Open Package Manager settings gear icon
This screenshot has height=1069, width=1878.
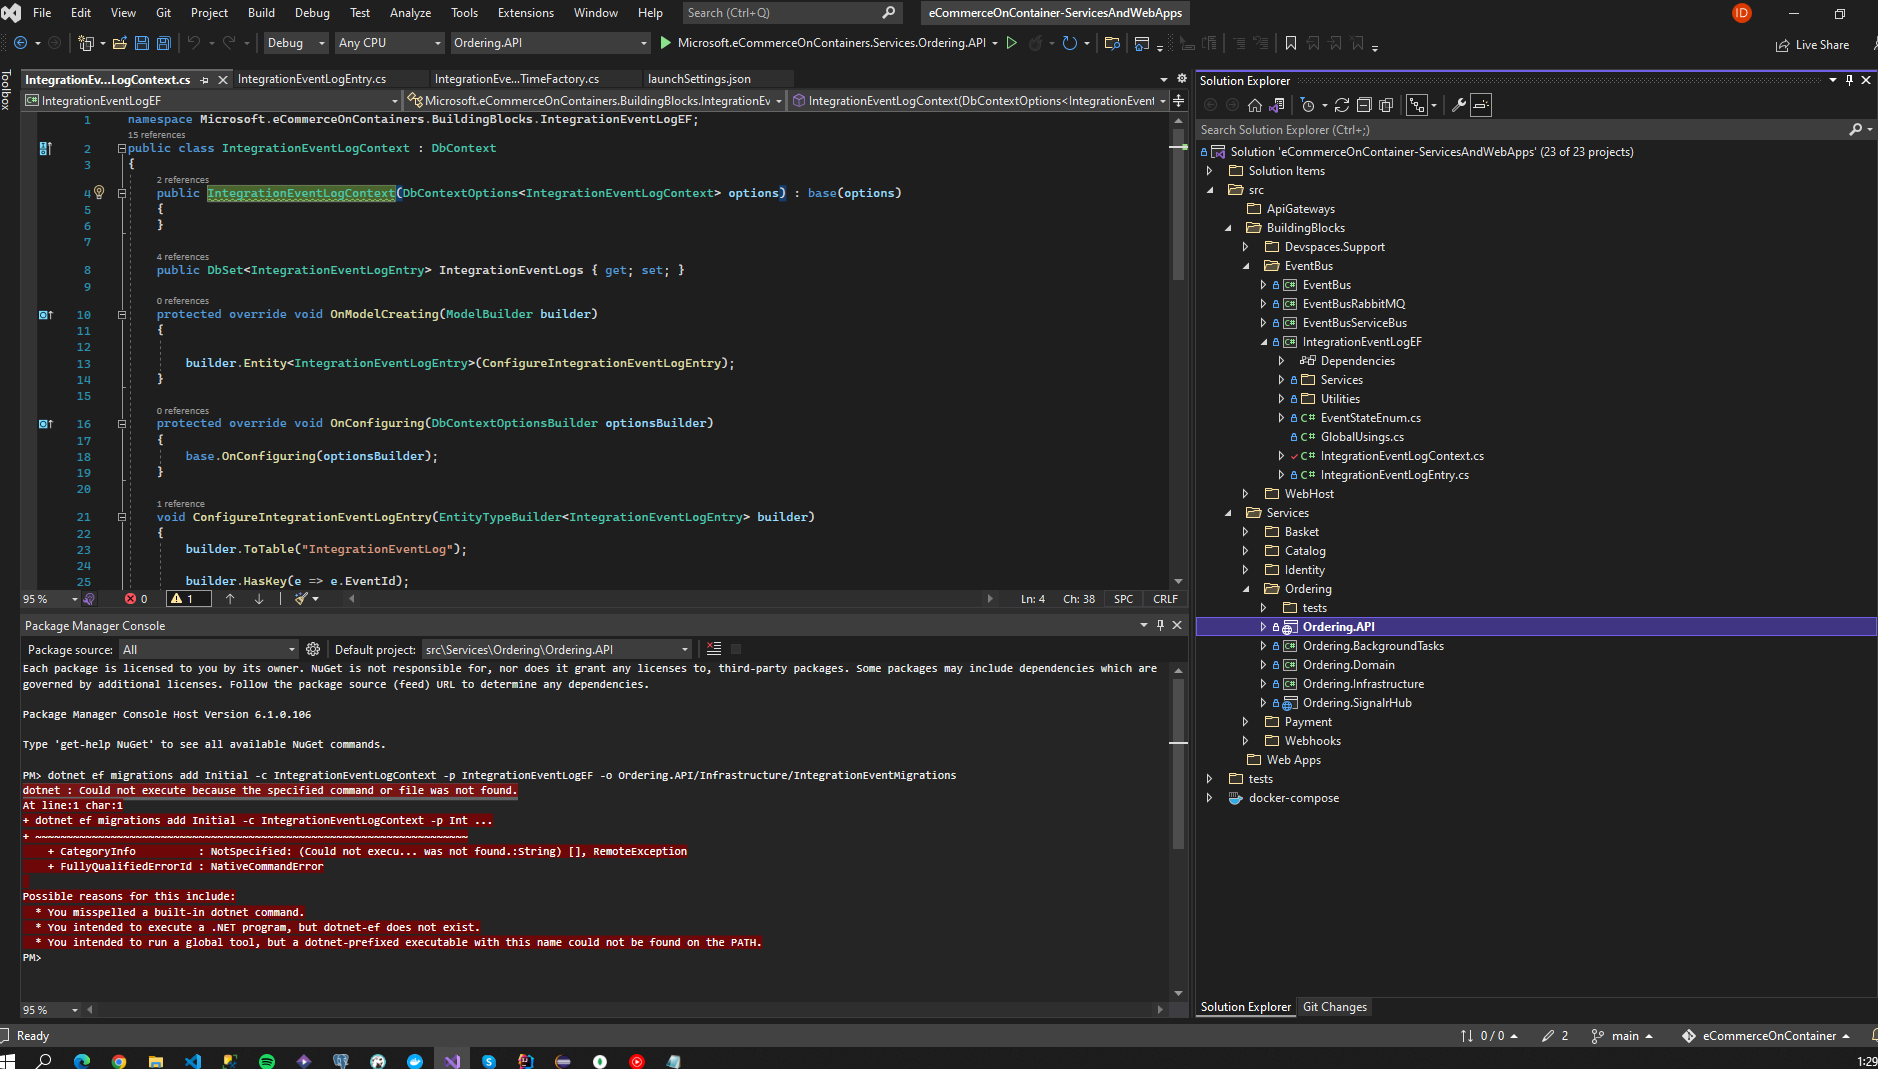[x=313, y=649]
